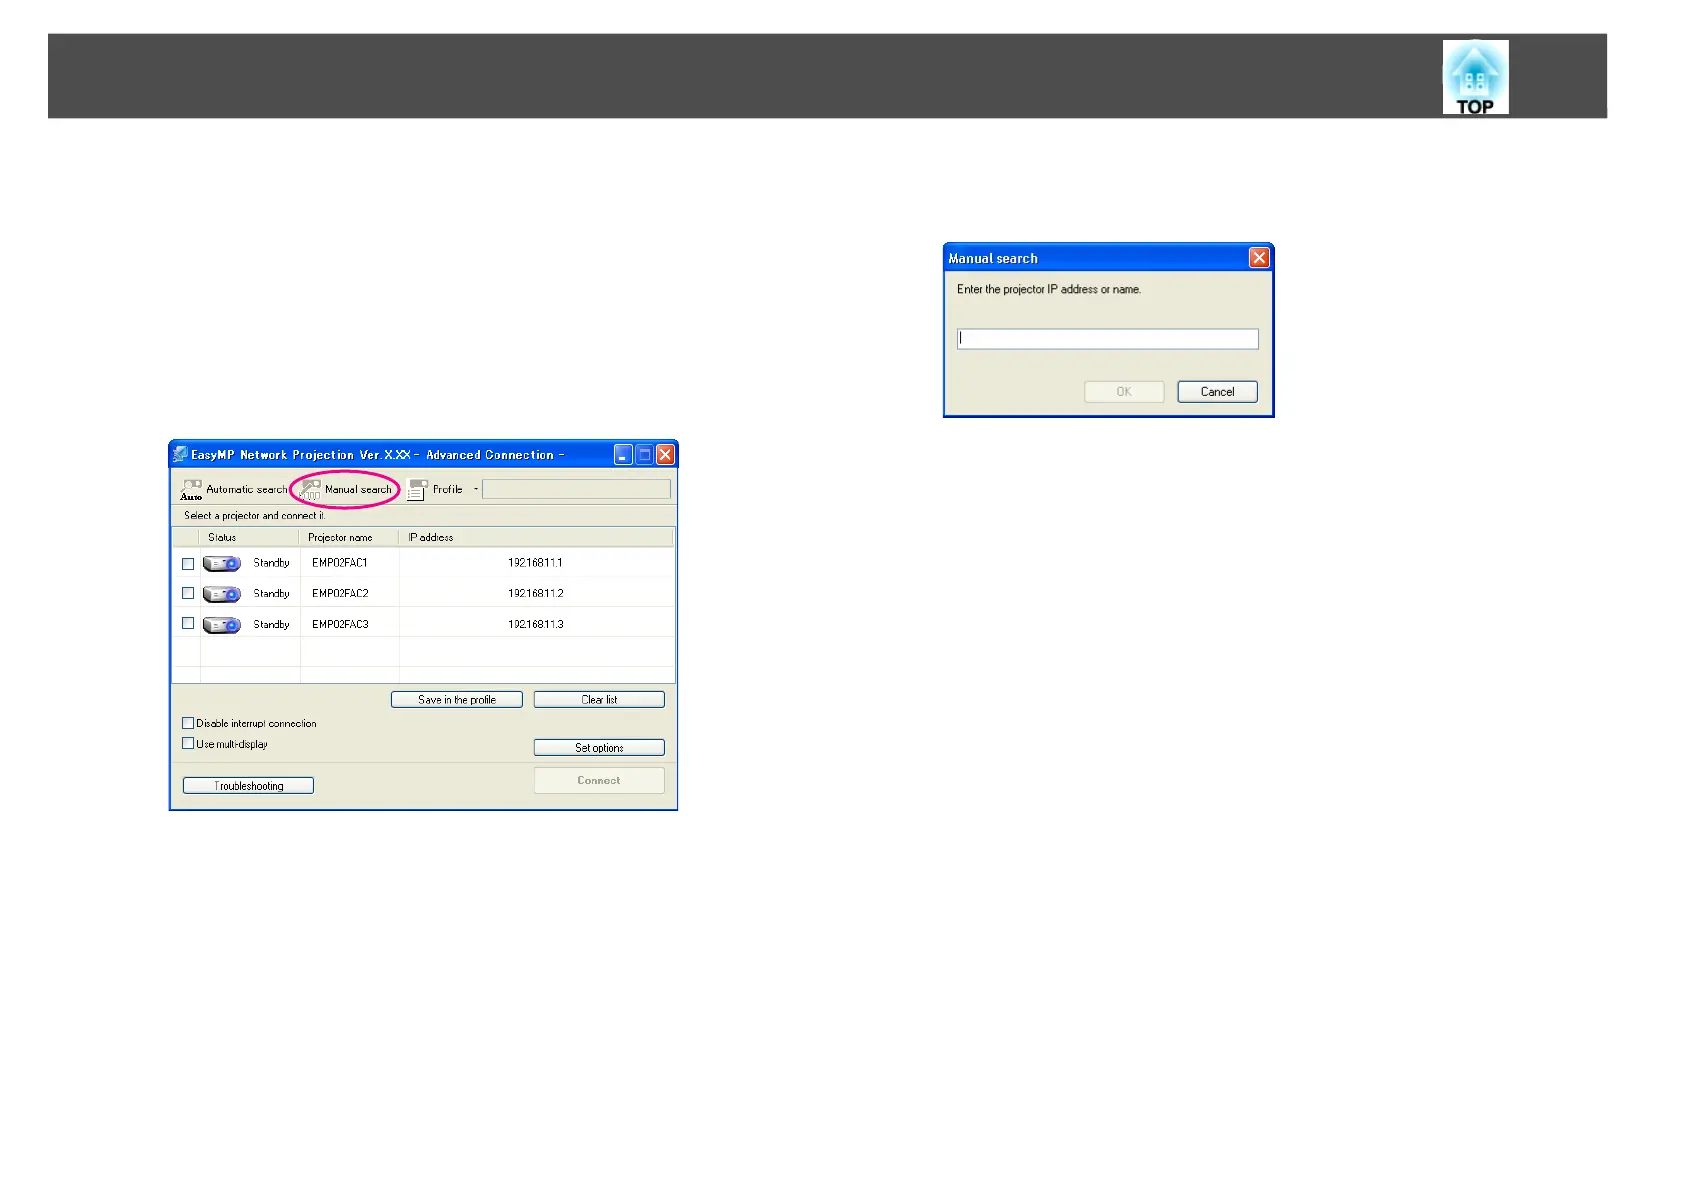
Task: Minimize the EasyMP Network Projection window
Action: pyautogui.click(x=623, y=455)
